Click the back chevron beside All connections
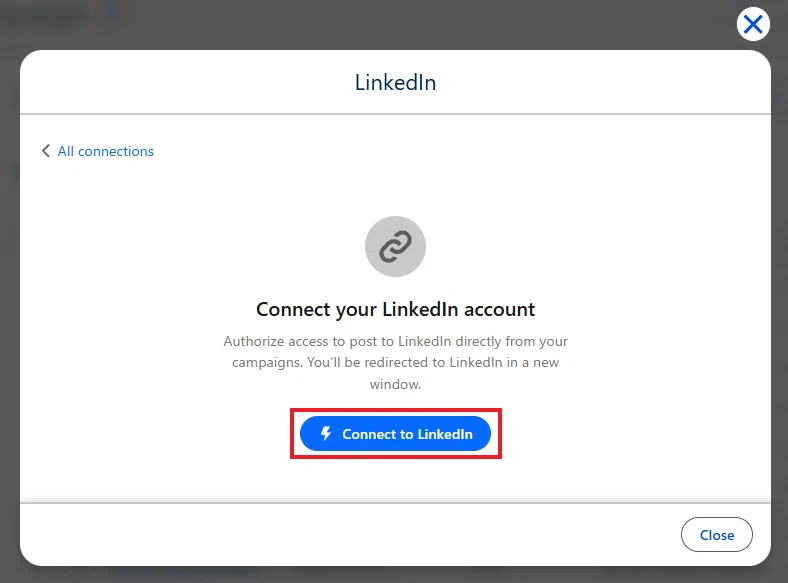The width and height of the screenshot is (788, 583). pyautogui.click(x=46, y=151)
